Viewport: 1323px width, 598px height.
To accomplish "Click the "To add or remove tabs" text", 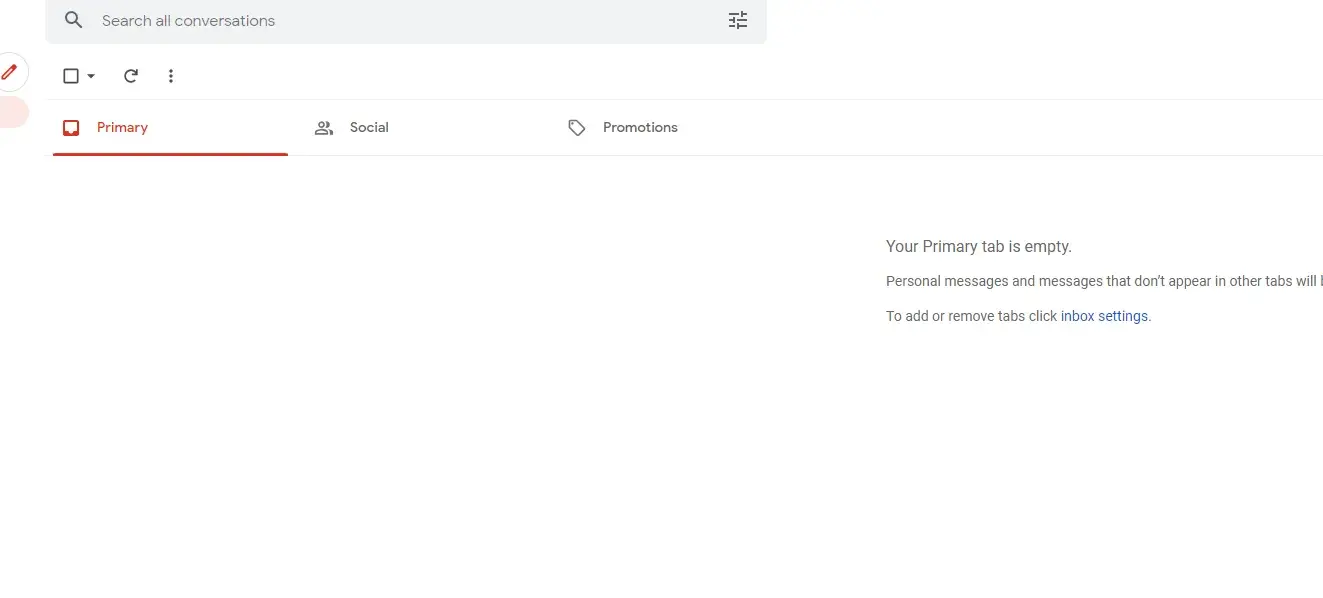I will (971, 316).
